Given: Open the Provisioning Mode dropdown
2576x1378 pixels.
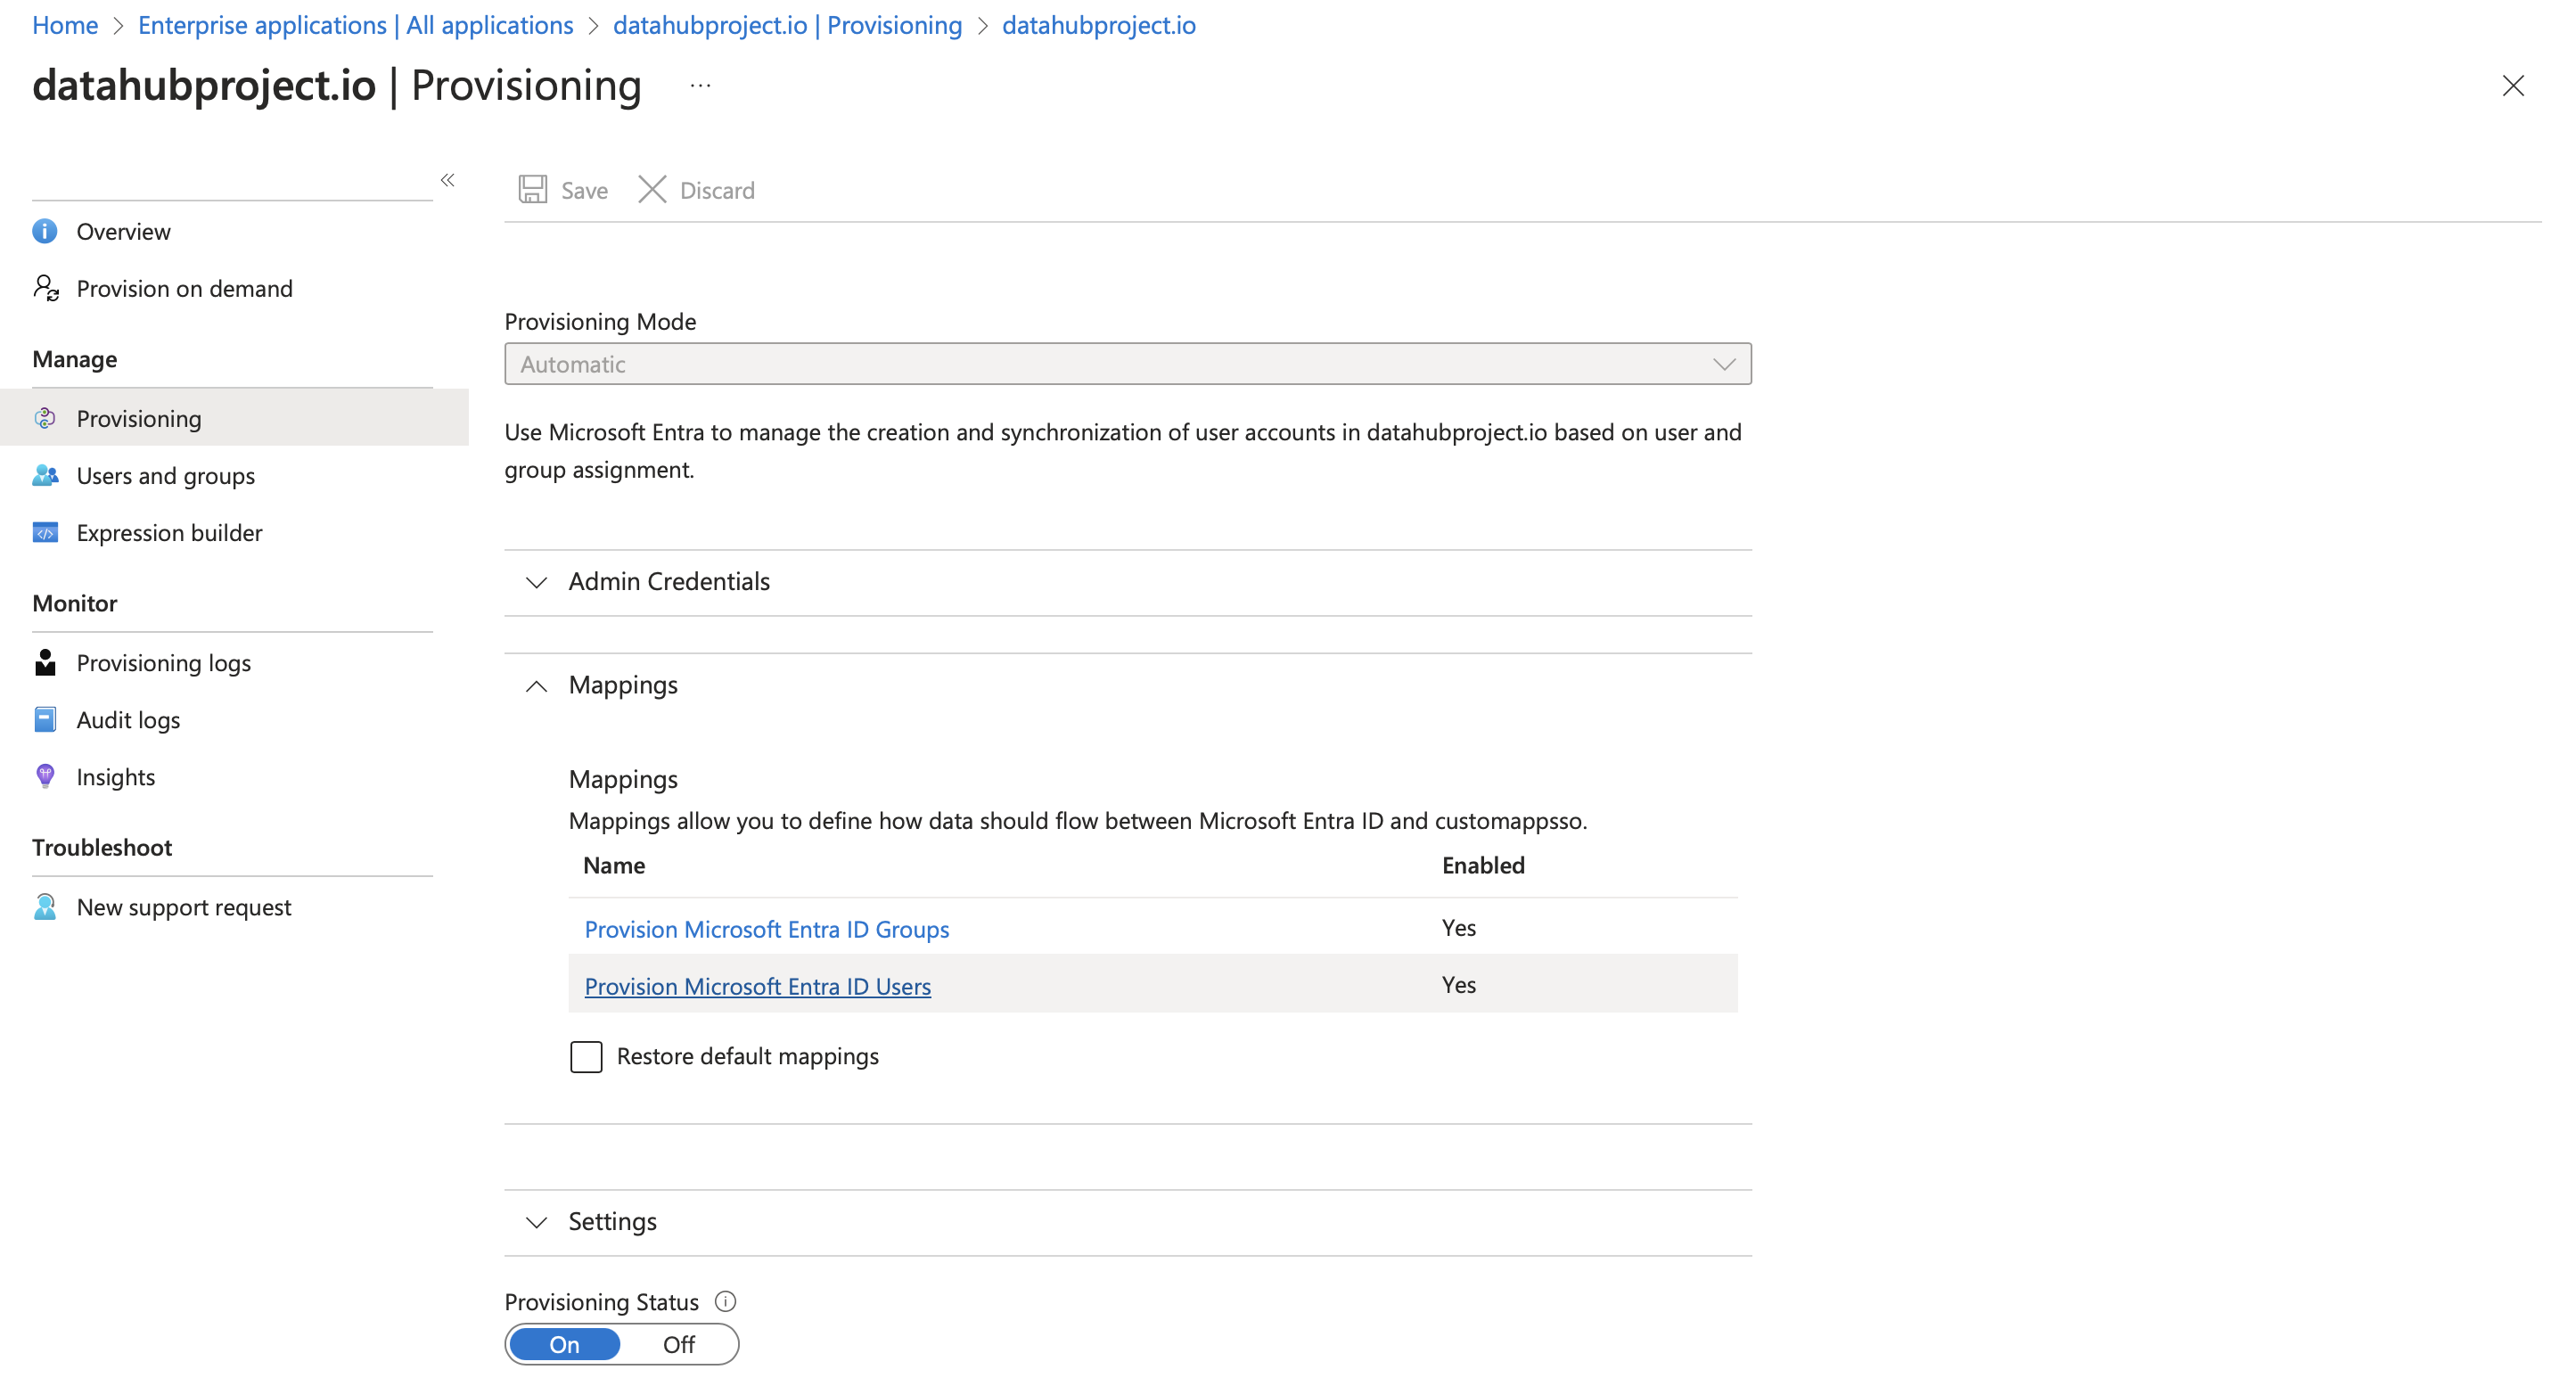Looking at the screenshot, I should pos(1127,364).
